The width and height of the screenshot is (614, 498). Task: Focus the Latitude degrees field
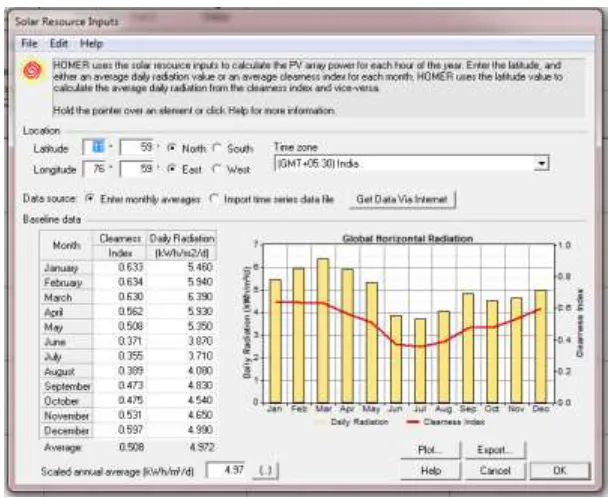(94, 148)
